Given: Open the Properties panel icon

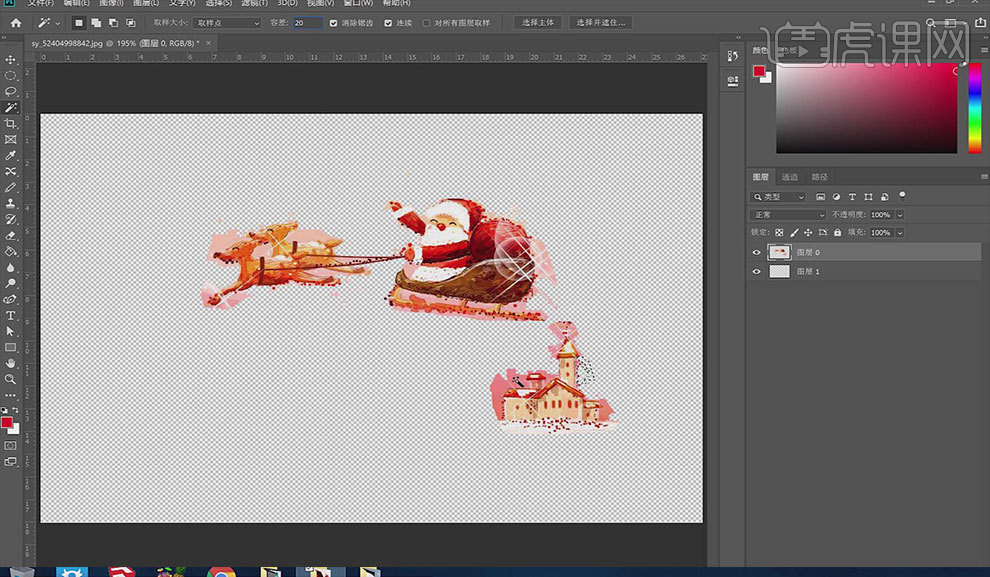Looking at the screenshot, I should [x=732, y=80].
